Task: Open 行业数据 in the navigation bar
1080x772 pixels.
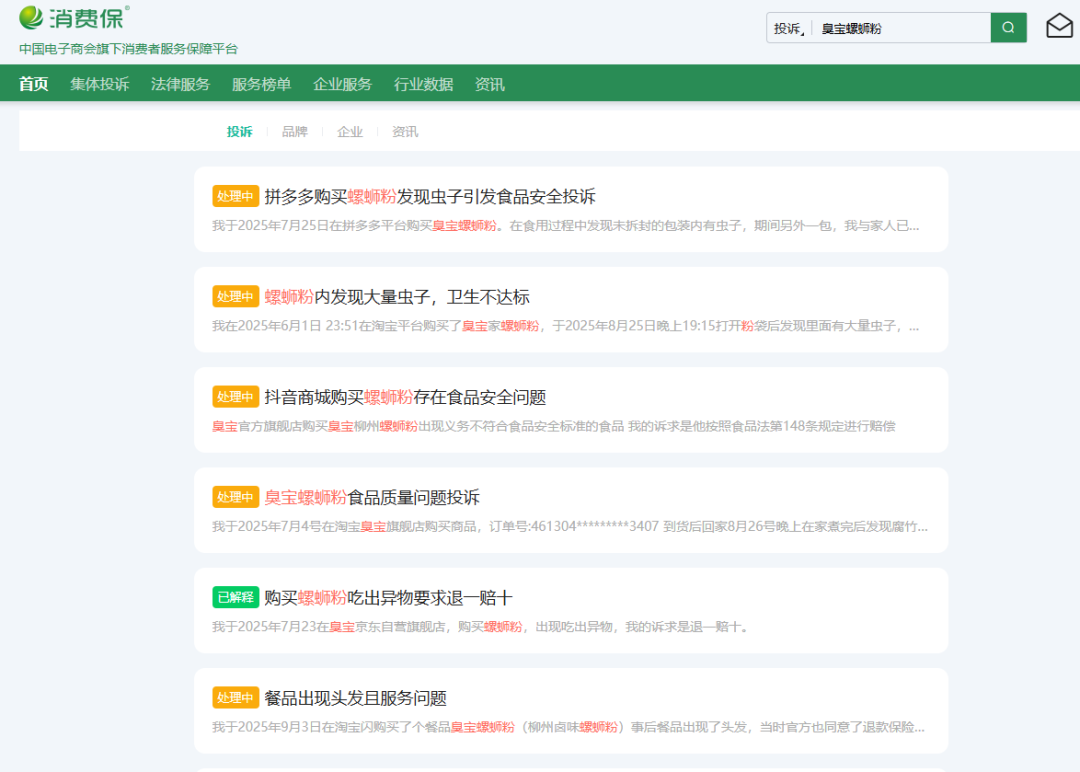Action: 424,84
